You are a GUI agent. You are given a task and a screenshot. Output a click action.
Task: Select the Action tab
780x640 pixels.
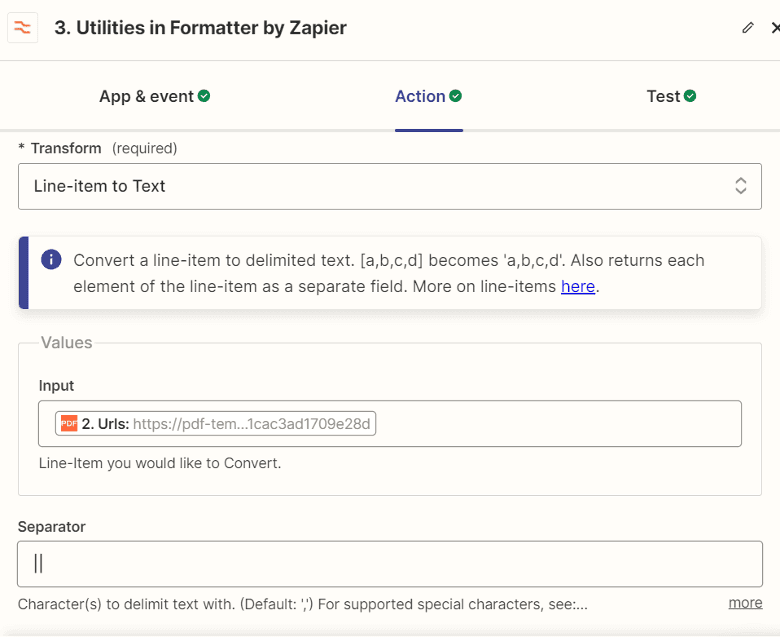[x=420, y=96]
